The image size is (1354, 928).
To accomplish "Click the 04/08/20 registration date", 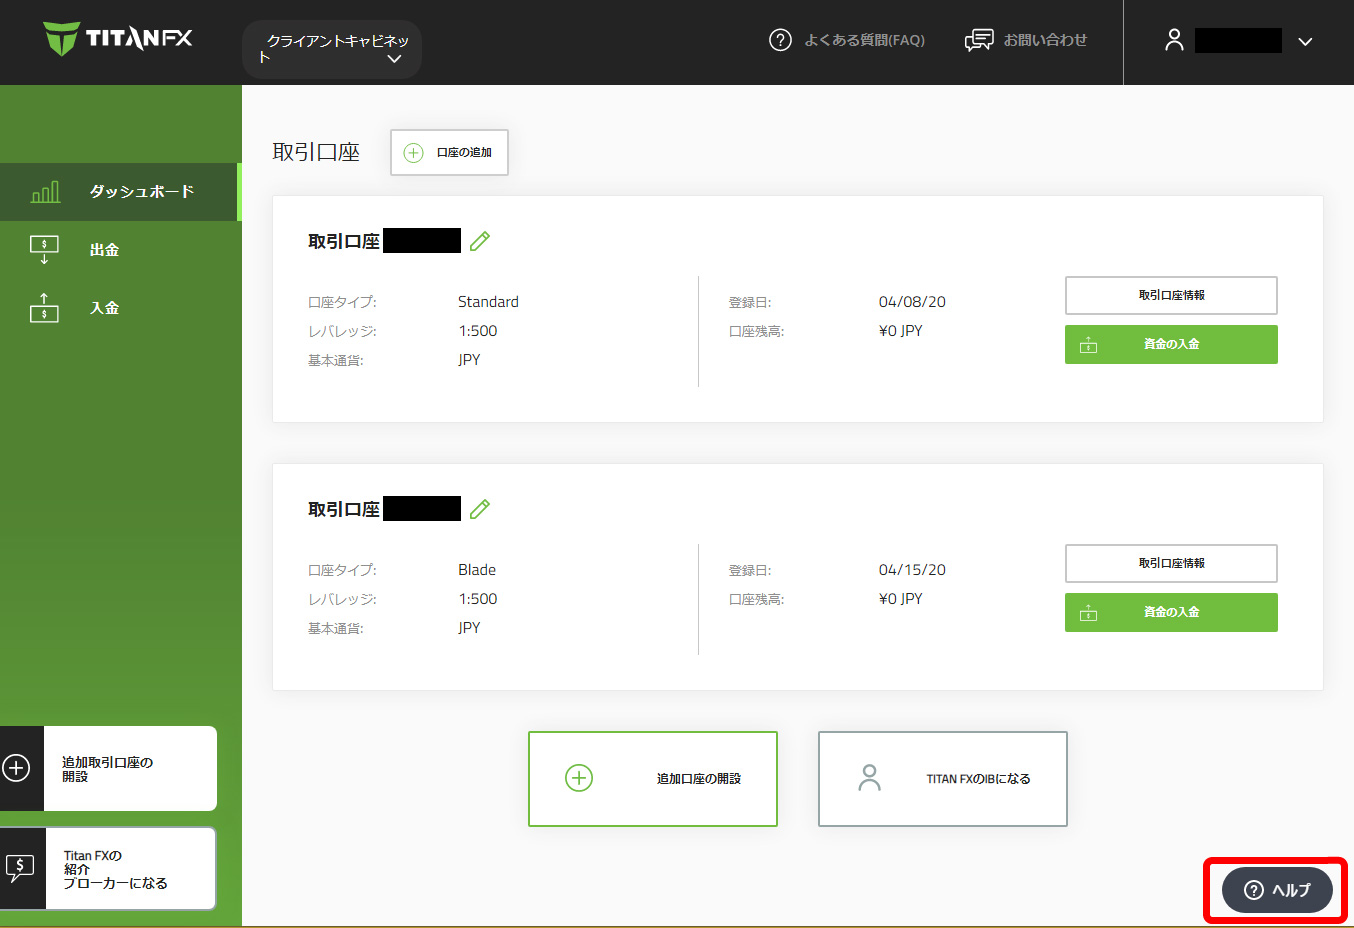I will 912,302.
